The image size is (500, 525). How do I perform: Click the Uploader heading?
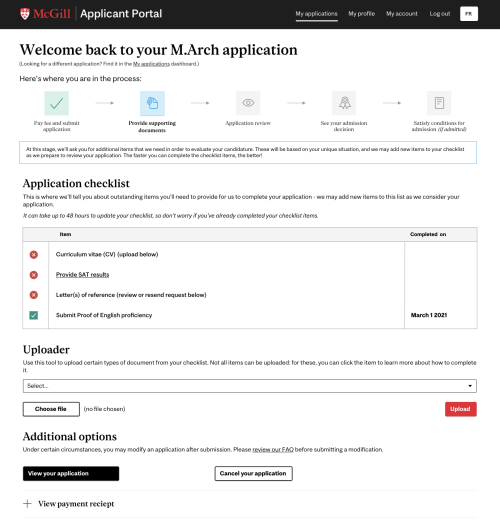[46, 350]
